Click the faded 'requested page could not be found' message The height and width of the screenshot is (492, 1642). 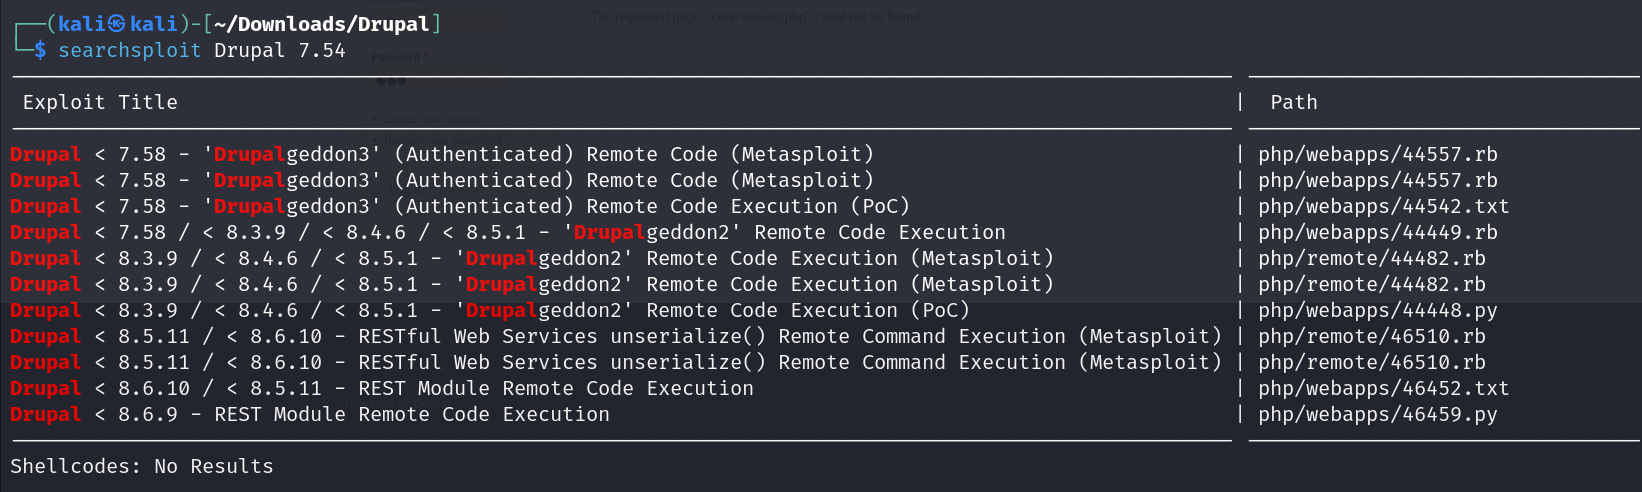click(755, 16)
